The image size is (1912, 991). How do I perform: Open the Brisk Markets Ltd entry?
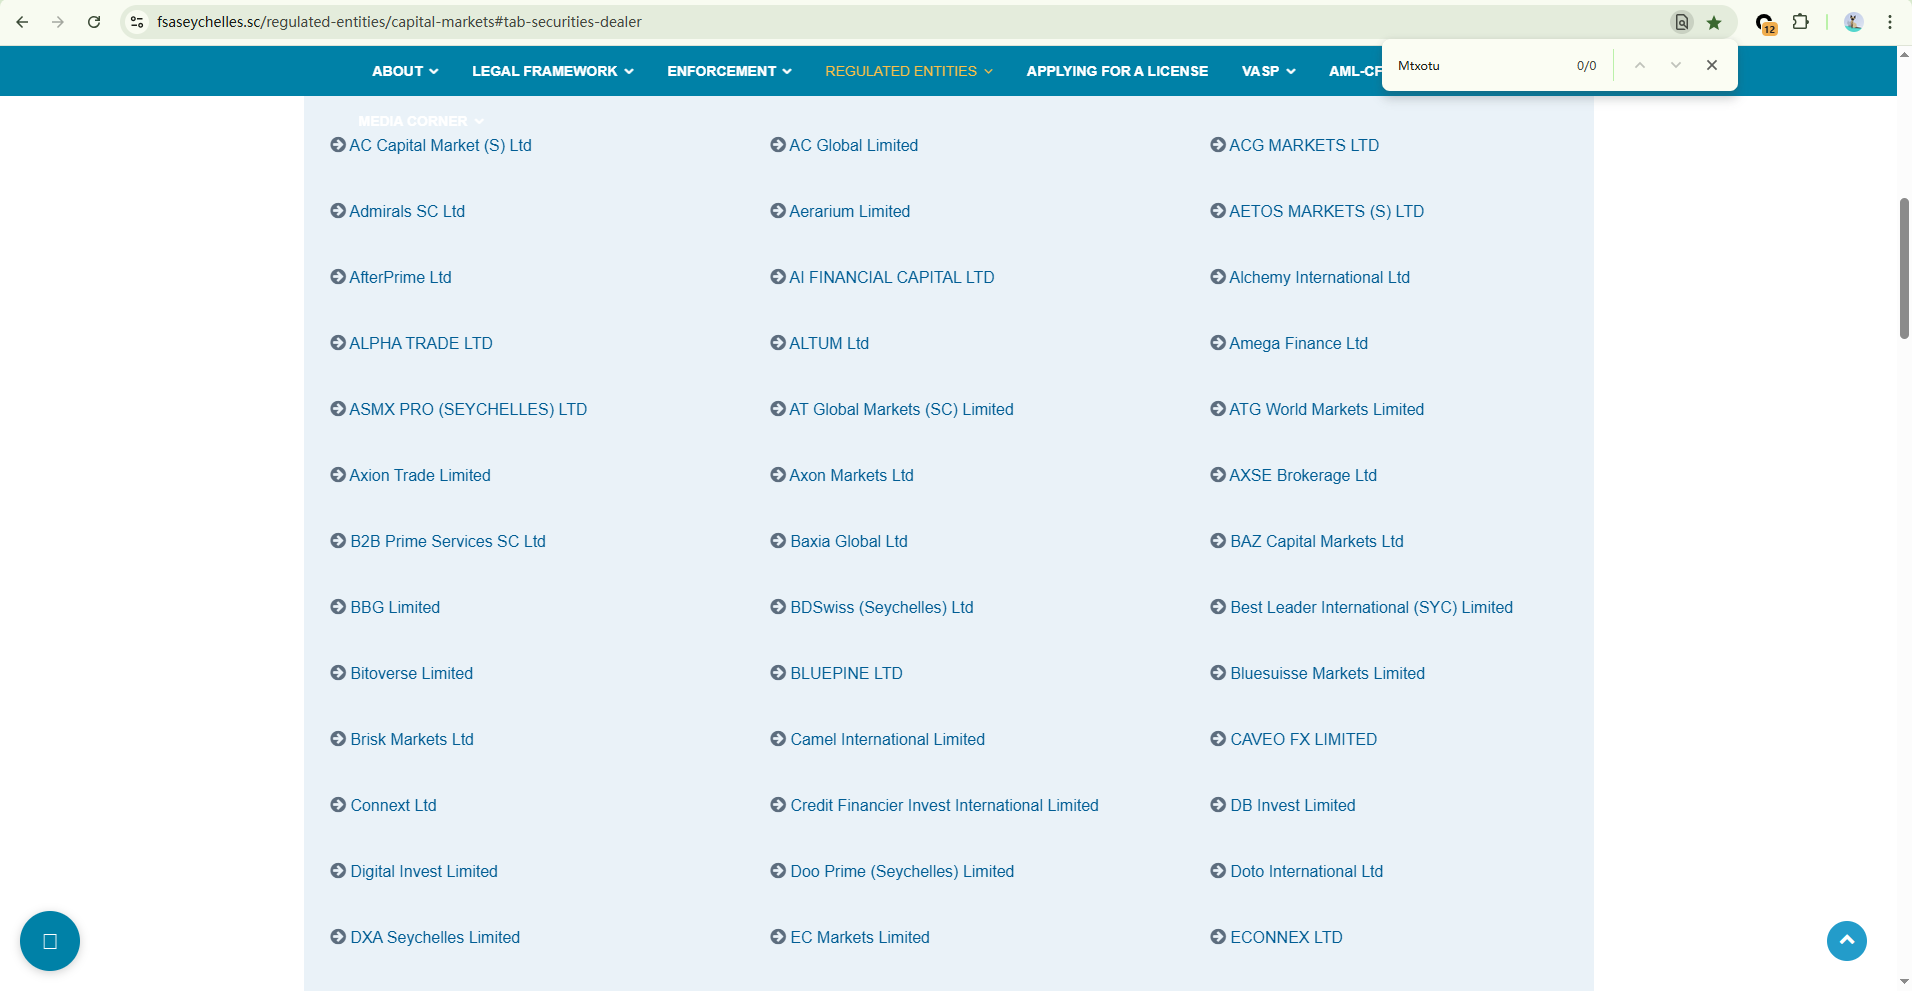412,739
